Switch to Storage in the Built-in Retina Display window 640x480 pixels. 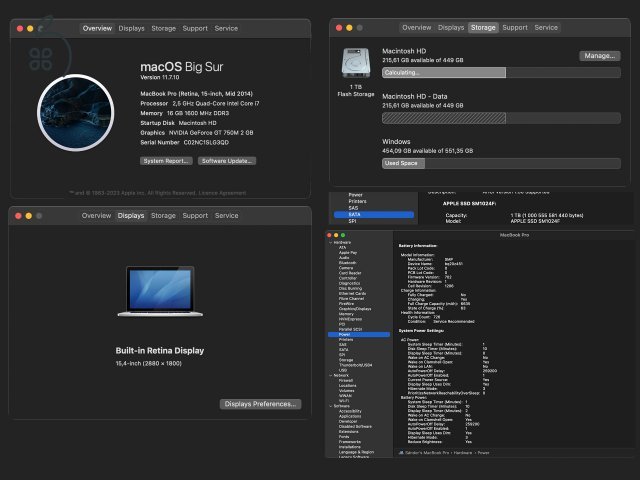pos(163,216)
